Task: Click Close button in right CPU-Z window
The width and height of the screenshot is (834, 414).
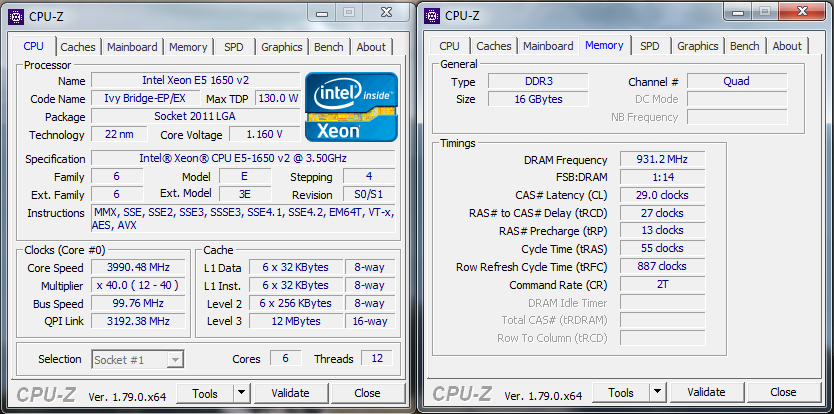Action: (x=783, y=393)
